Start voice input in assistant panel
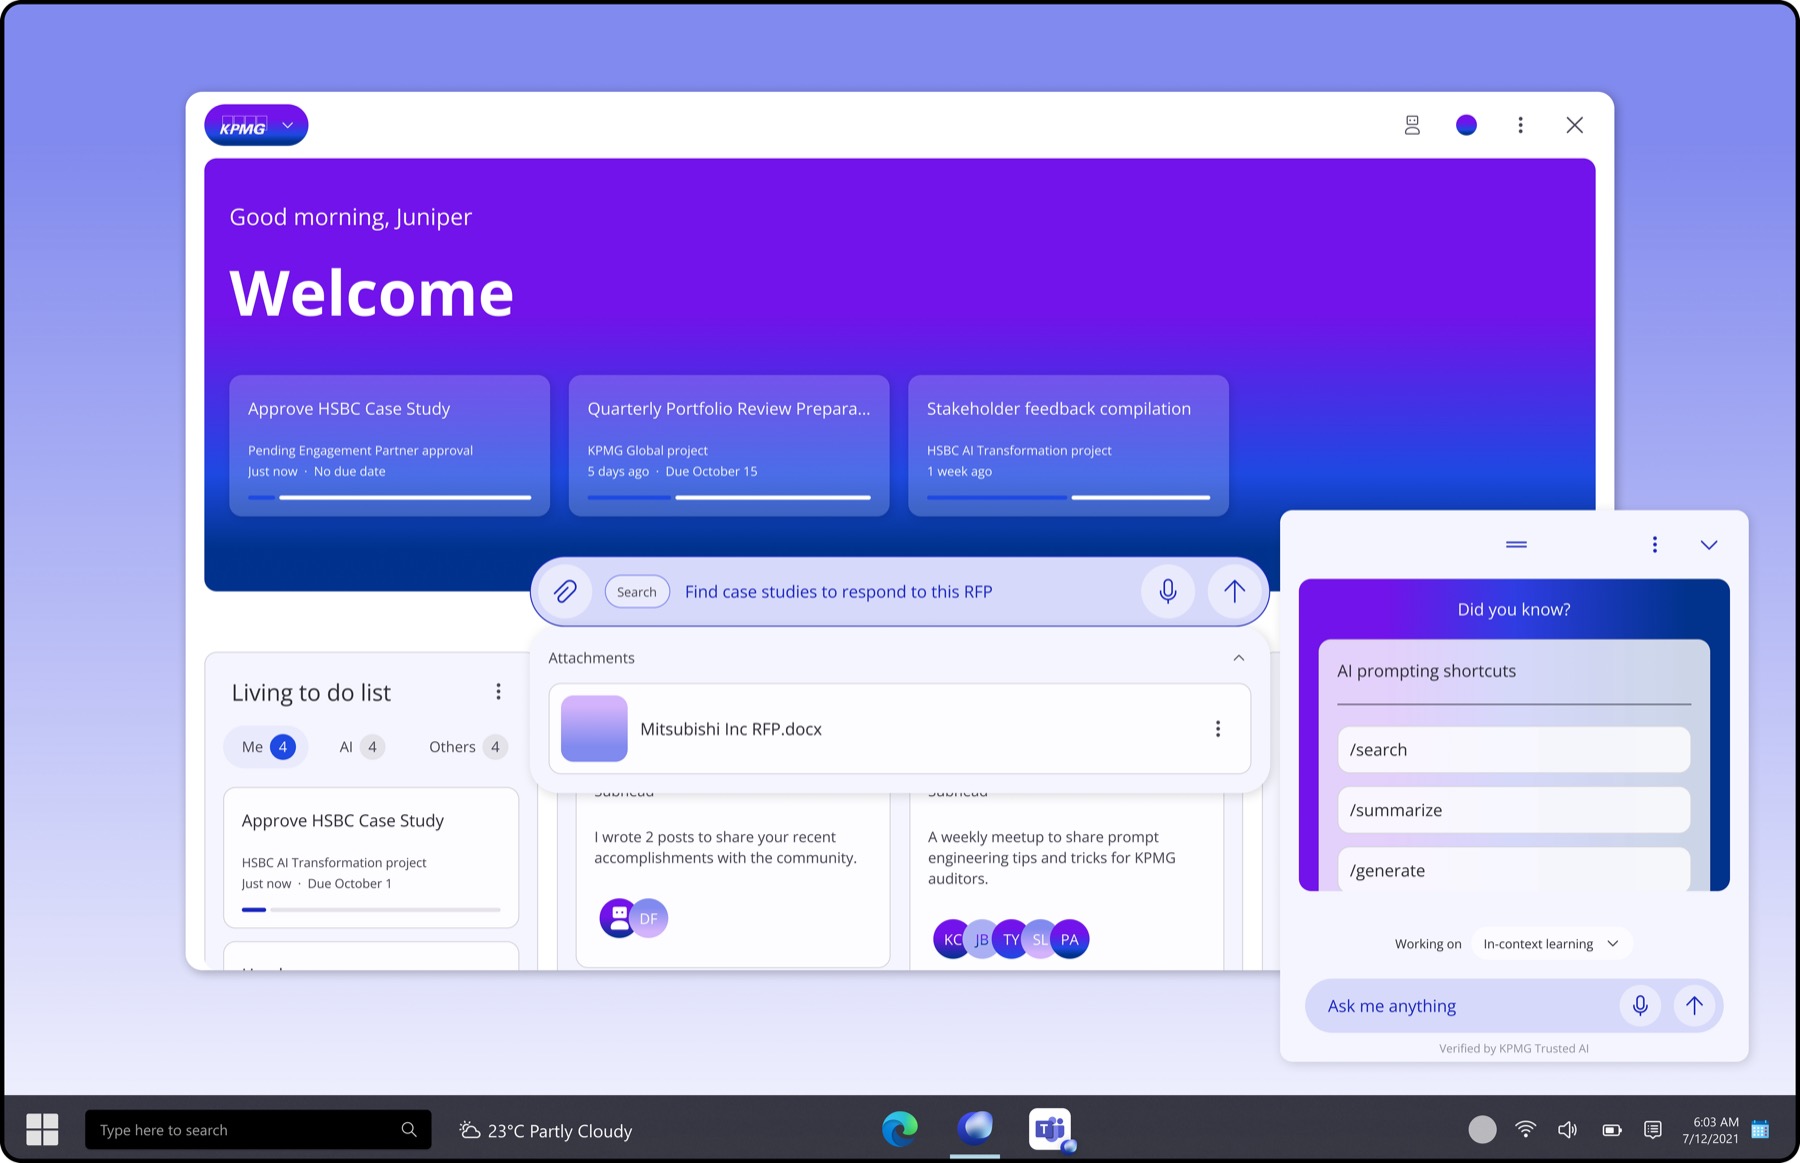The image size is (1800, 1163). [x=1640, y=1005]
